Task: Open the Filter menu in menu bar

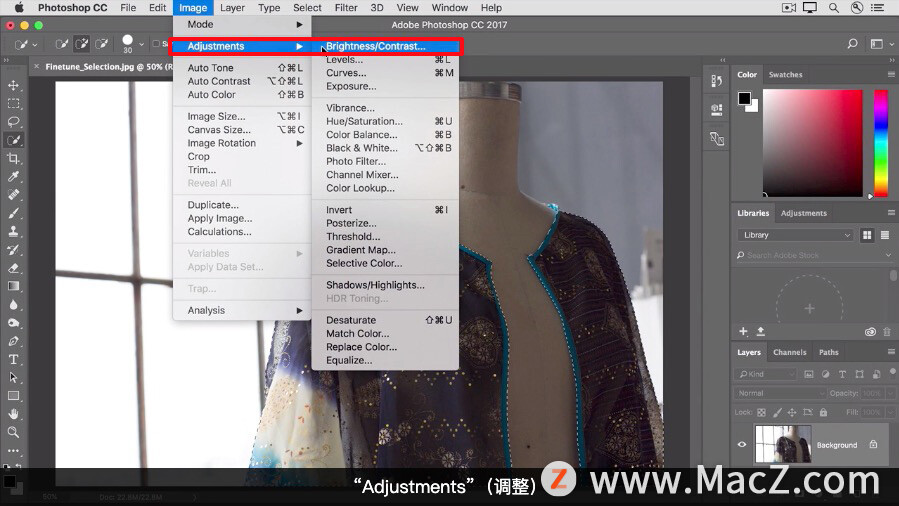Action: [346, 7]
